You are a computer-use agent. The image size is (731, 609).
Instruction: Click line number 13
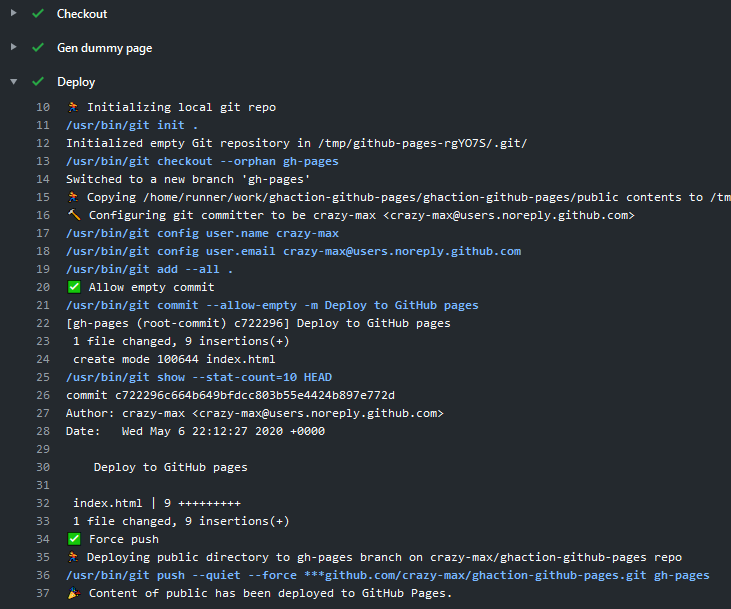pos(43,161)
